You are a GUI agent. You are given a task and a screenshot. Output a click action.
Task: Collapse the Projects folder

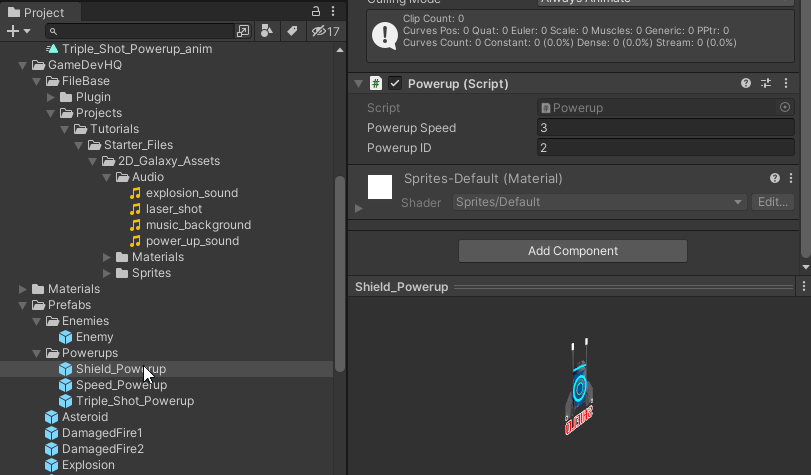pyautogui.click(x=51, y=113)
